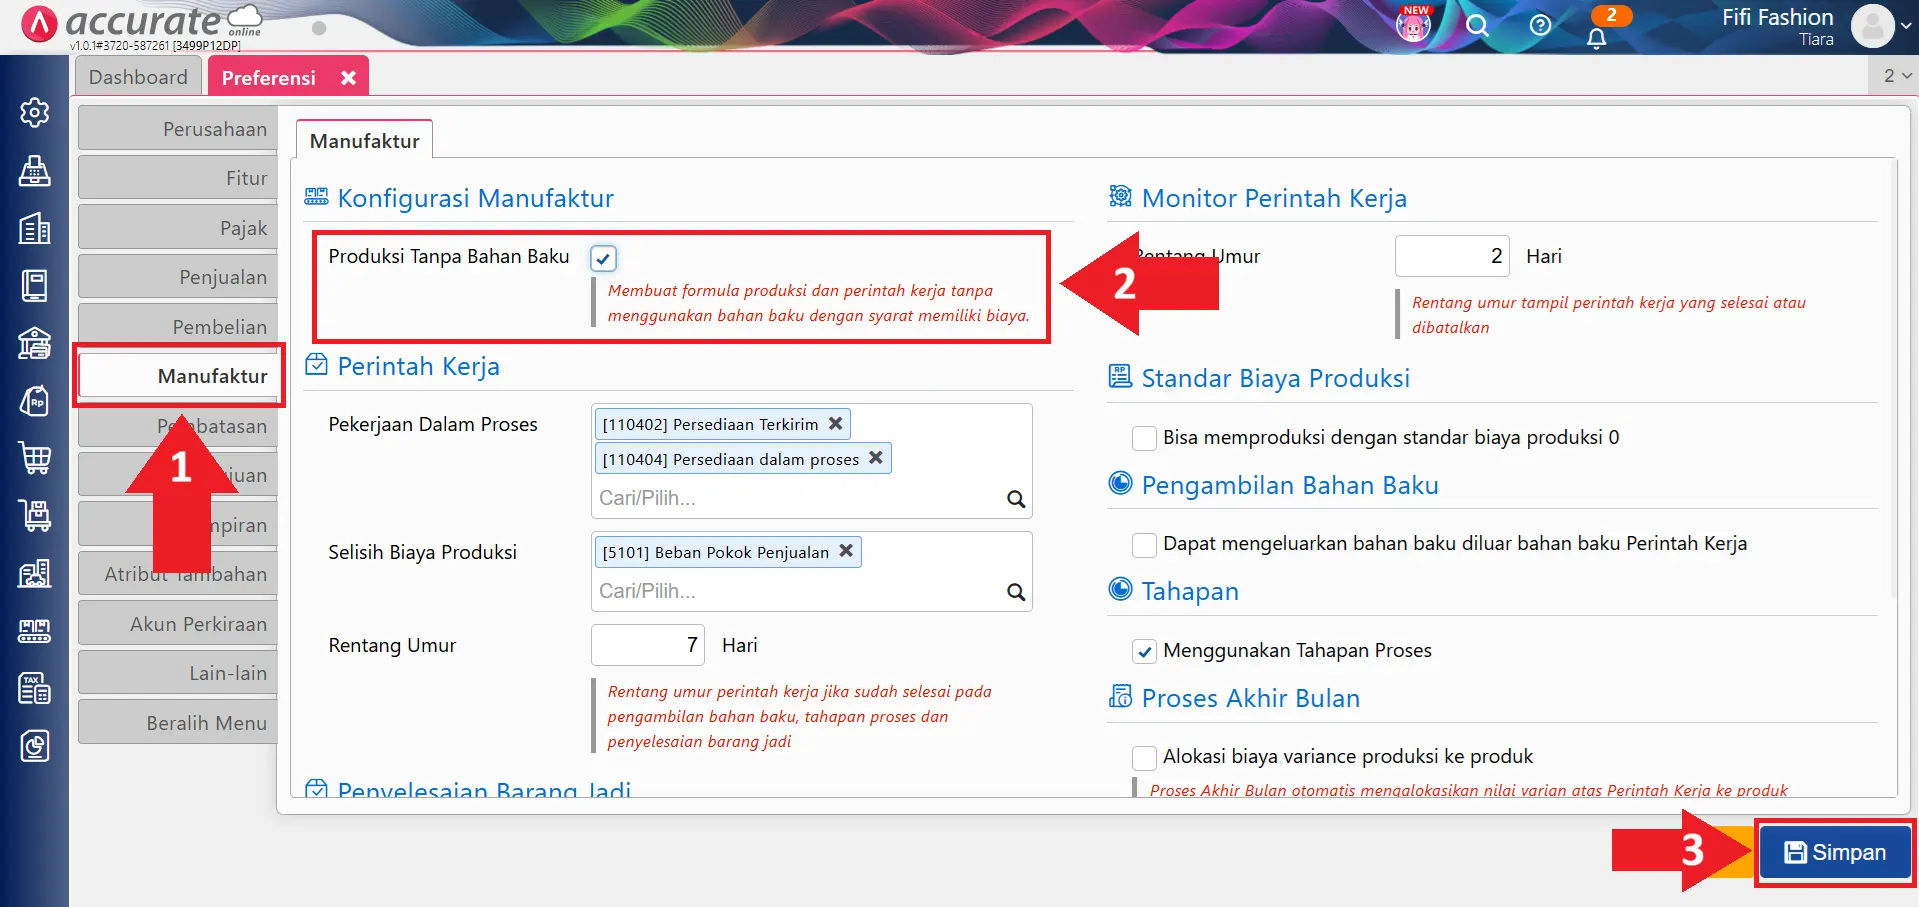Image resolution: width=1919 pixels, height=907 pixels.
Task: Uncheck Menggunakan Tahapan Proses
Action: pos(1143,651)
